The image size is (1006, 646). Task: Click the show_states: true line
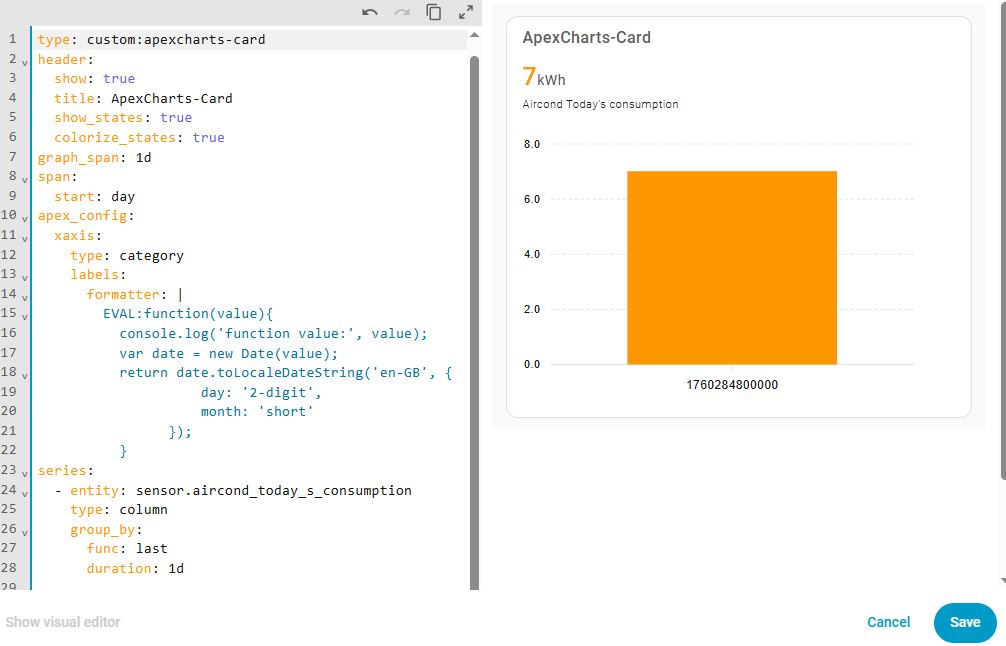123,118
